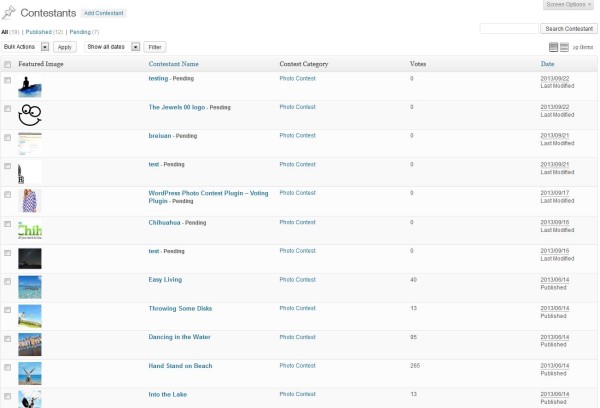Click the surfer thumbnail for testing
This screenshot has height=408, width=600.
30,86
